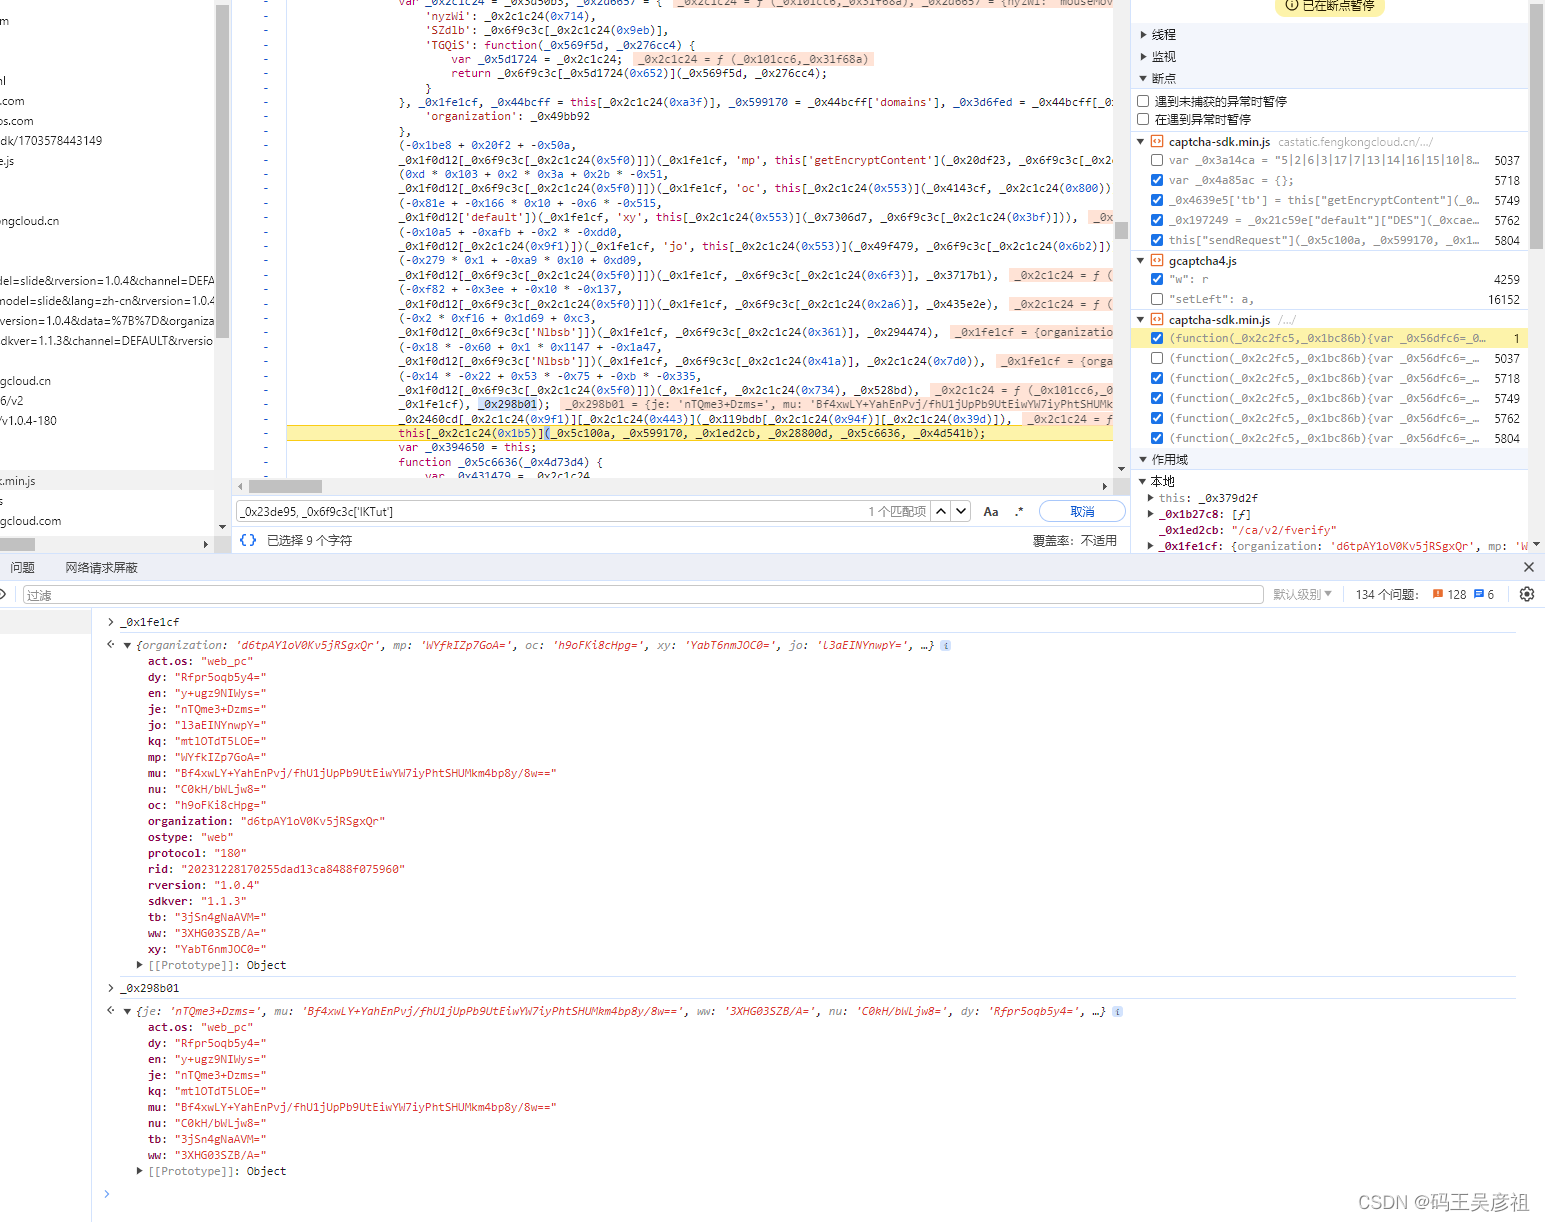Toggle match case (Aa) in search
This screenshot has height=1222, width=1545.
(991, 512)
